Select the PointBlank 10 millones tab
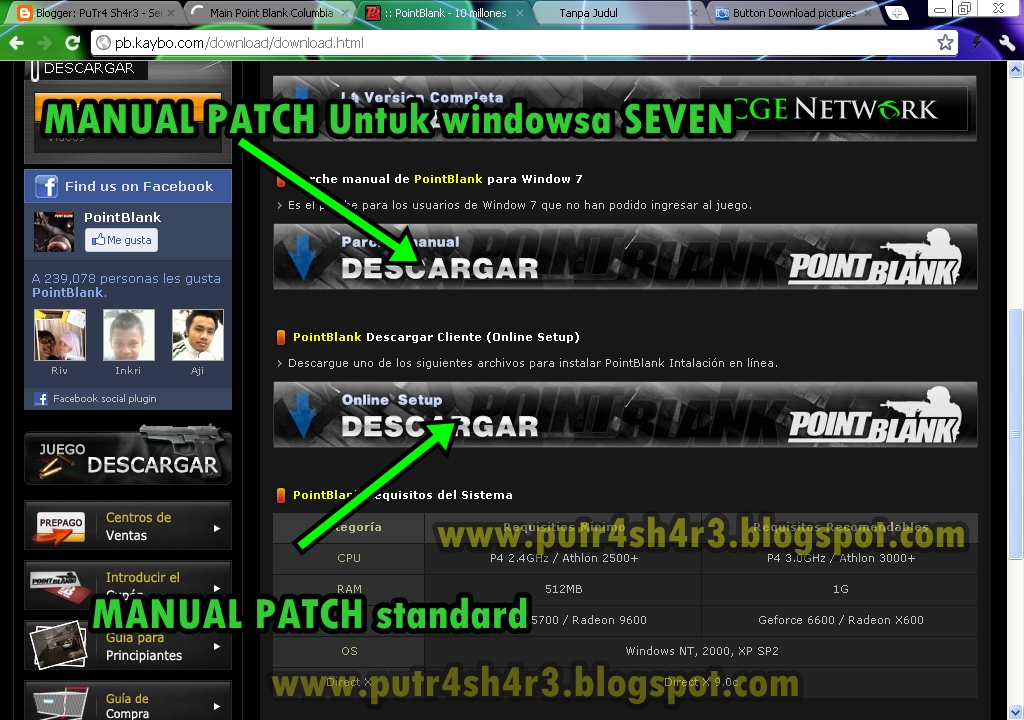This screenshot has height=720, width=1024. (444, 12)
